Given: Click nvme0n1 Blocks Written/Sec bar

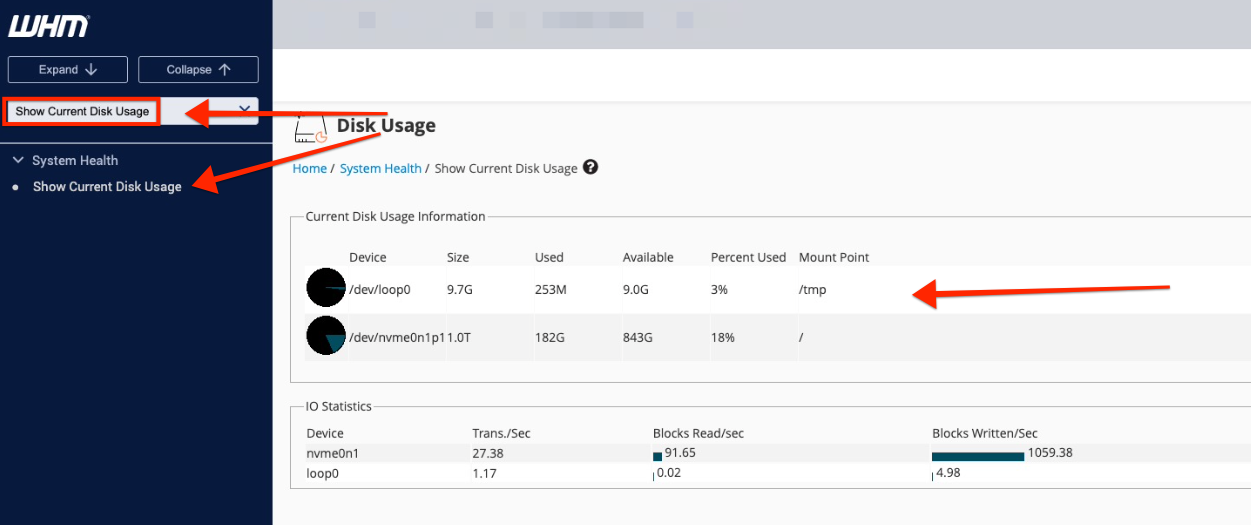Looking at the screenshot, I should click(977, 456).
